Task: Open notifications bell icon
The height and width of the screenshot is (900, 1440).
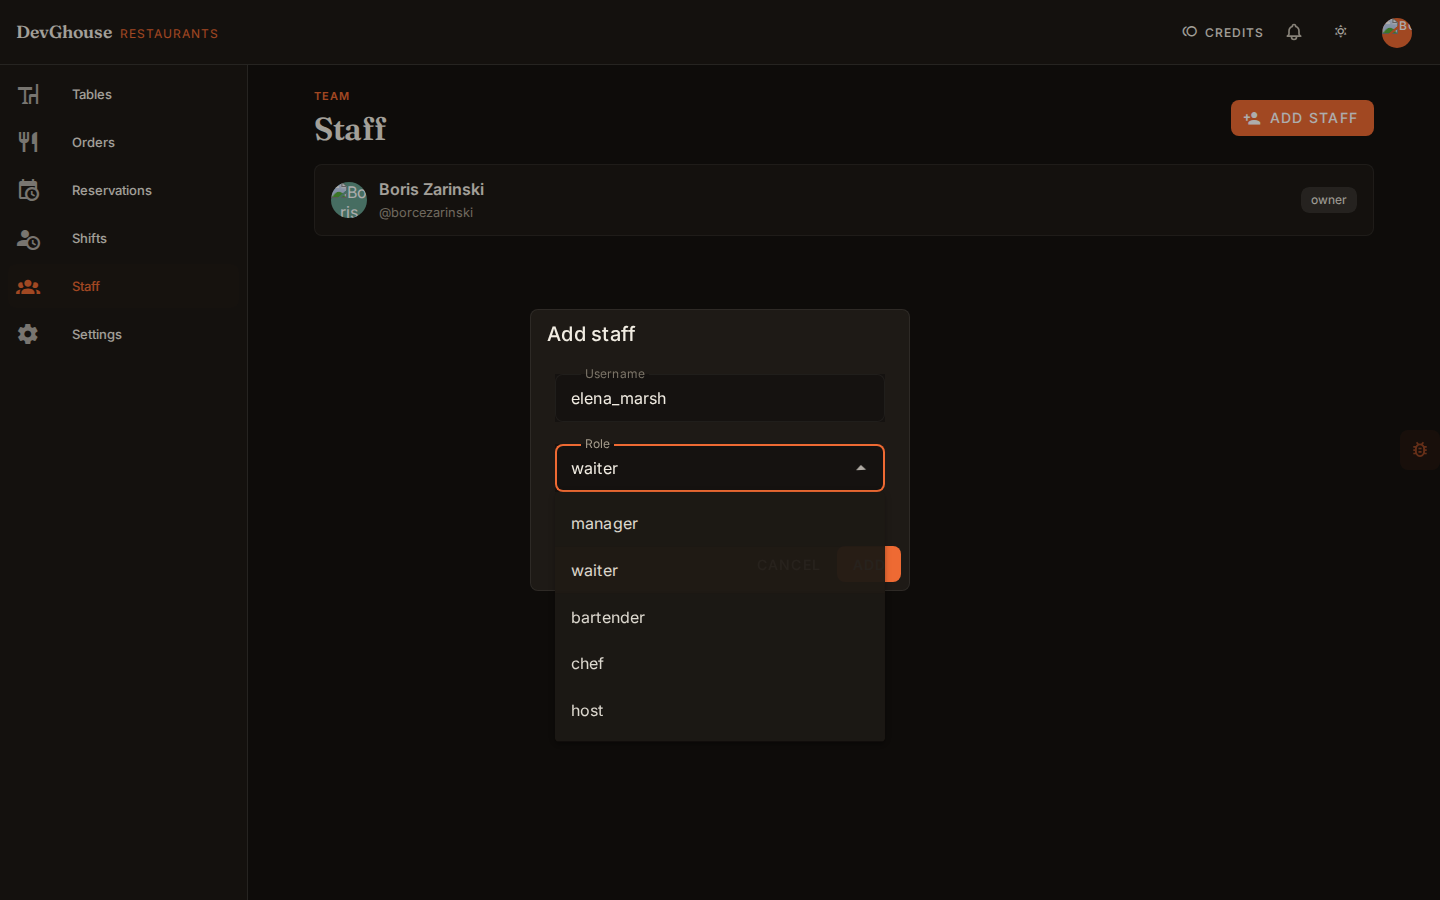Action: pos(1294,32)
